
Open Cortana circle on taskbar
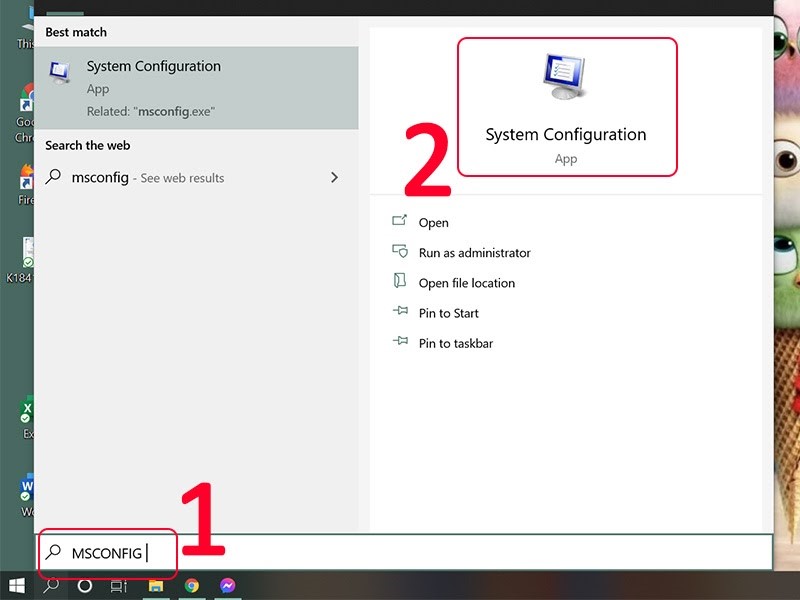[x=85, y=586]
